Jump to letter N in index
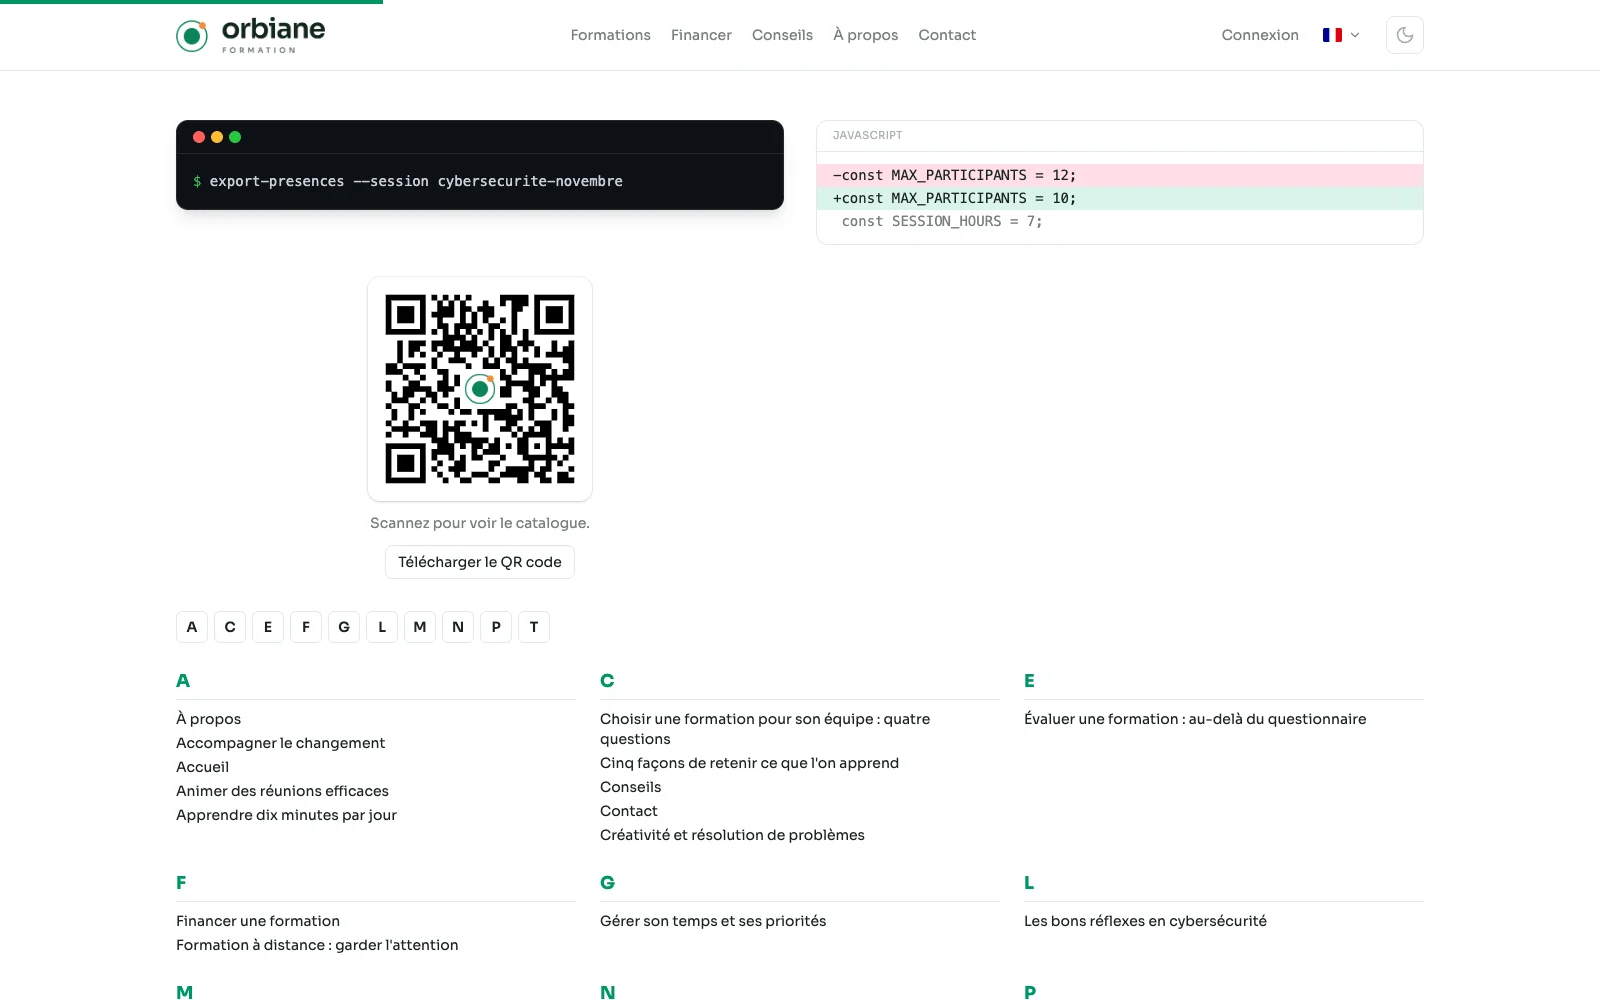Image resolution: width=1600 pixels, height=1000 pixels. (x=458, y=627)
